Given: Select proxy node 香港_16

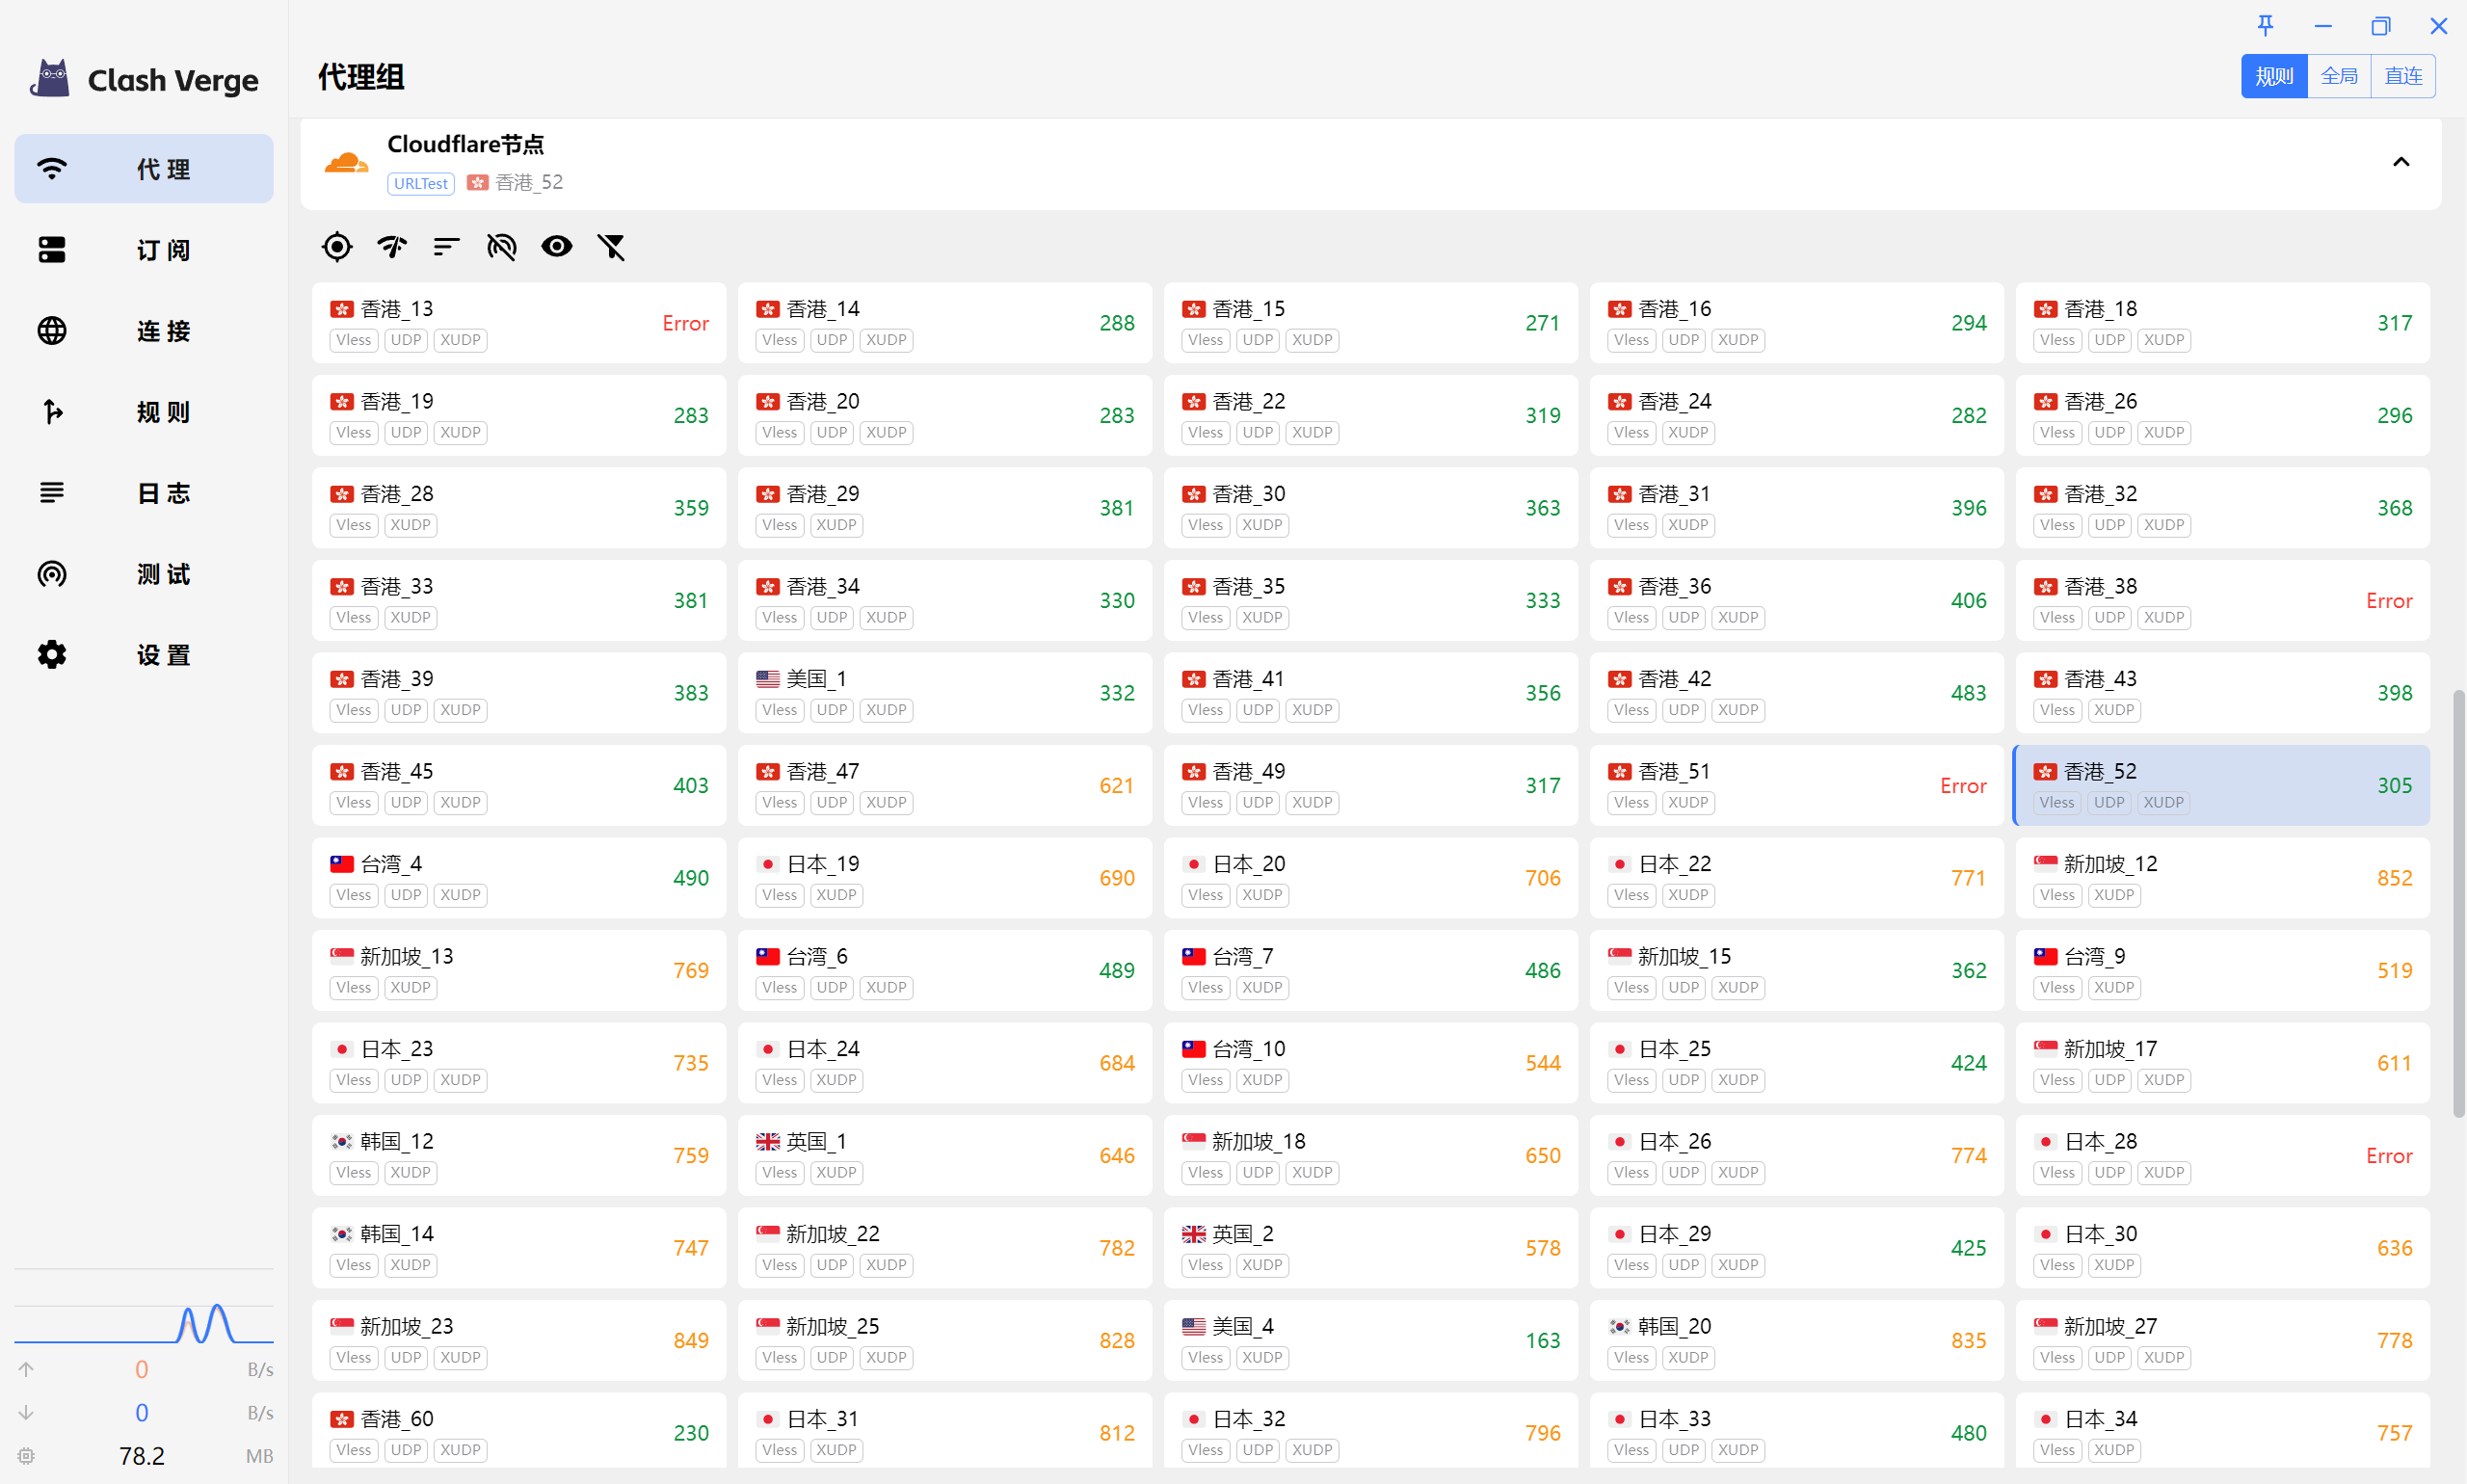Looking at the screenshot, I should point(1797,323).
